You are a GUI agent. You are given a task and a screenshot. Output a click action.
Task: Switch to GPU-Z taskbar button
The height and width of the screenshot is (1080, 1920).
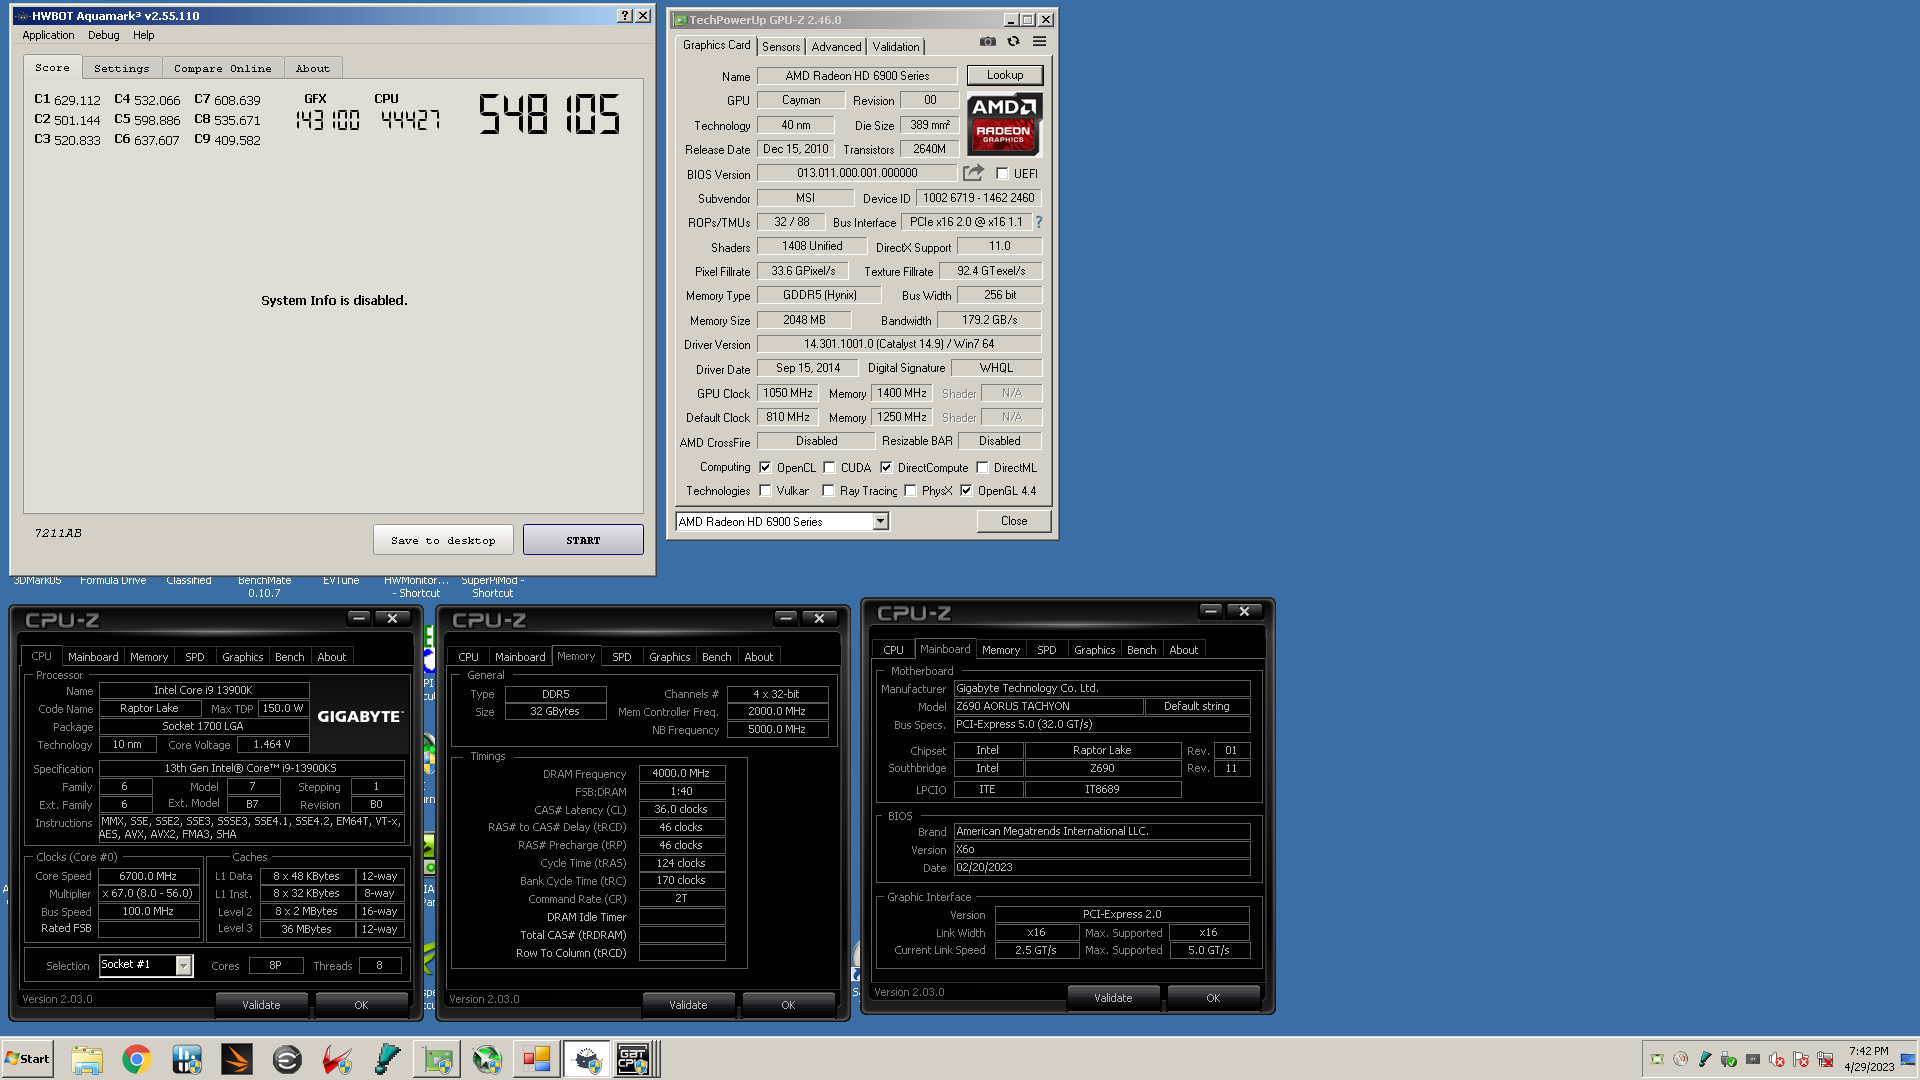437,1059
